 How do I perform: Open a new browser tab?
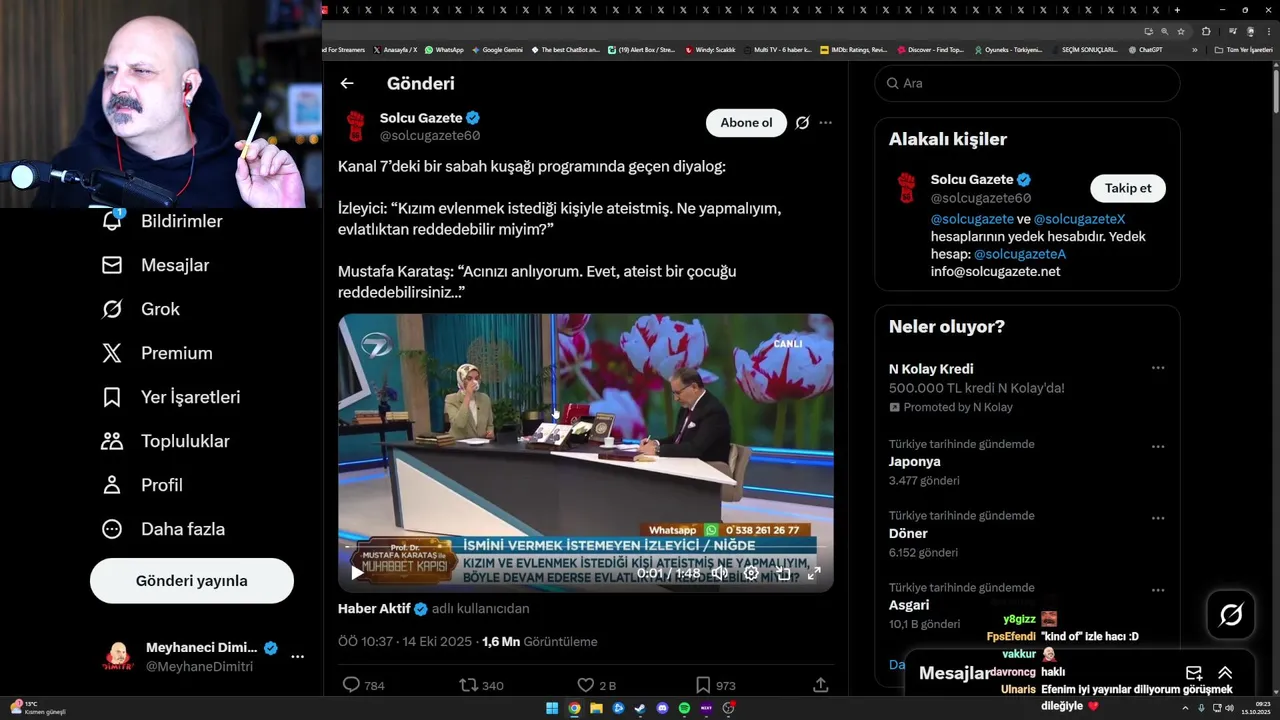pos(1177,10)
